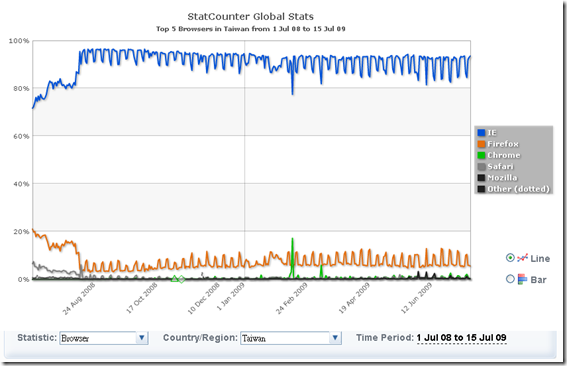Click the Mozilla black legend swatch
This screenshot has height=366, width=567.
pyautogui.click(x=481, y=178)
